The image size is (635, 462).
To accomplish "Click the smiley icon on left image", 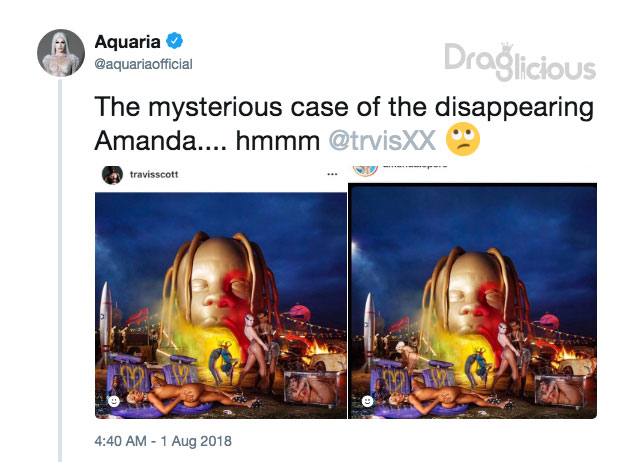I will coord(114,401).
